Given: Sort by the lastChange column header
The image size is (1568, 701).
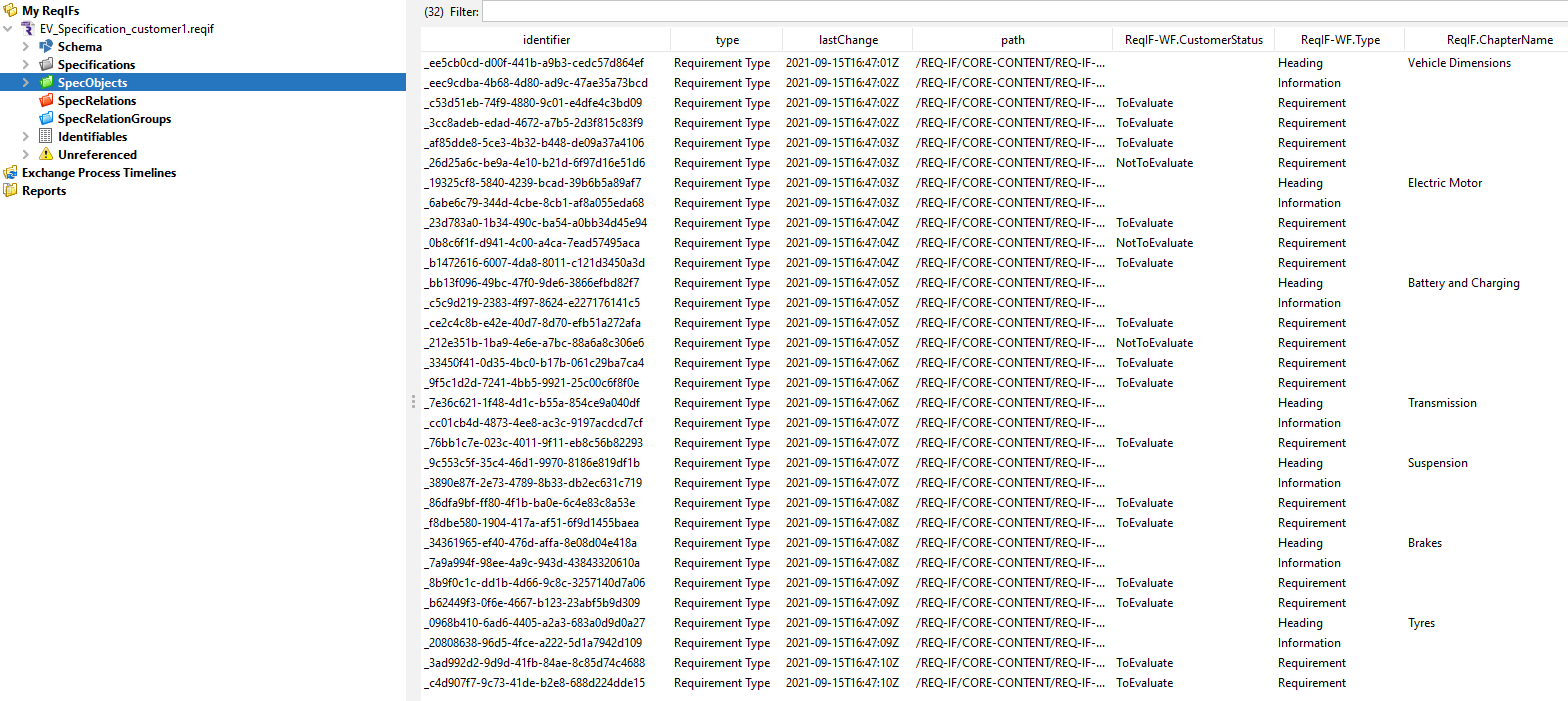Looking at the screenshot, I should tap(848, 40).
